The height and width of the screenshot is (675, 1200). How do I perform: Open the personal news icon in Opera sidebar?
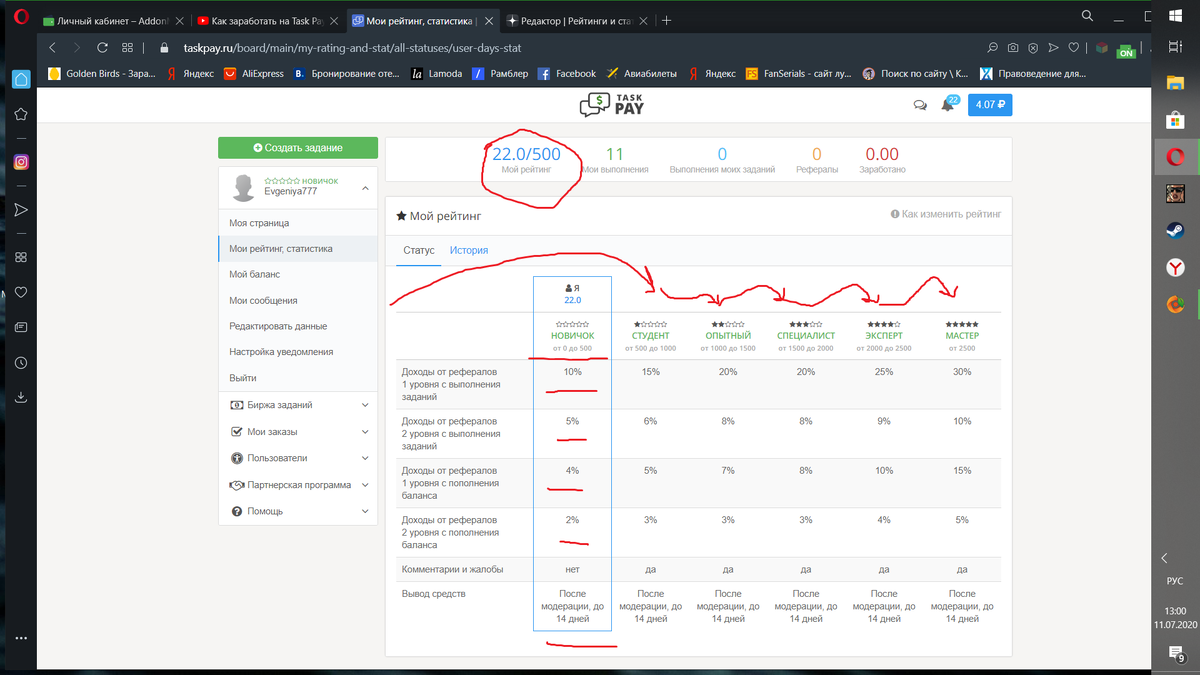tap(20, 327)
